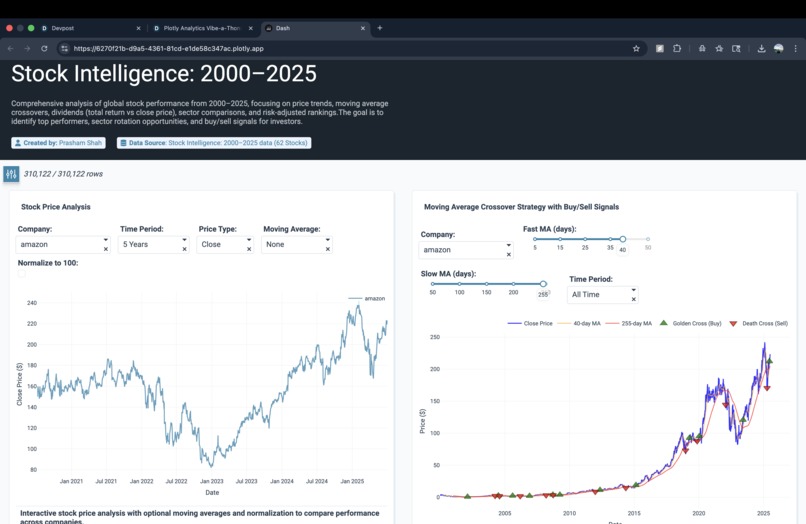Open the All Time period dropdown

click(603, 294)
